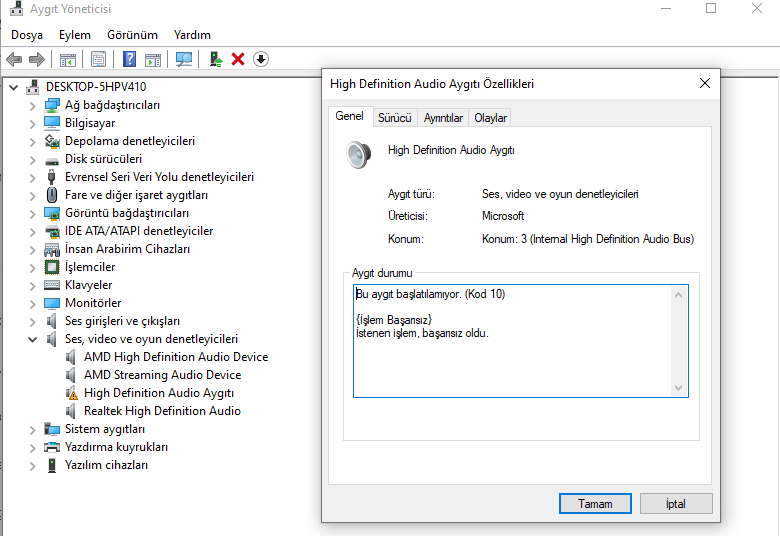Click the Microsoft manufacturer value

(503, 216)
